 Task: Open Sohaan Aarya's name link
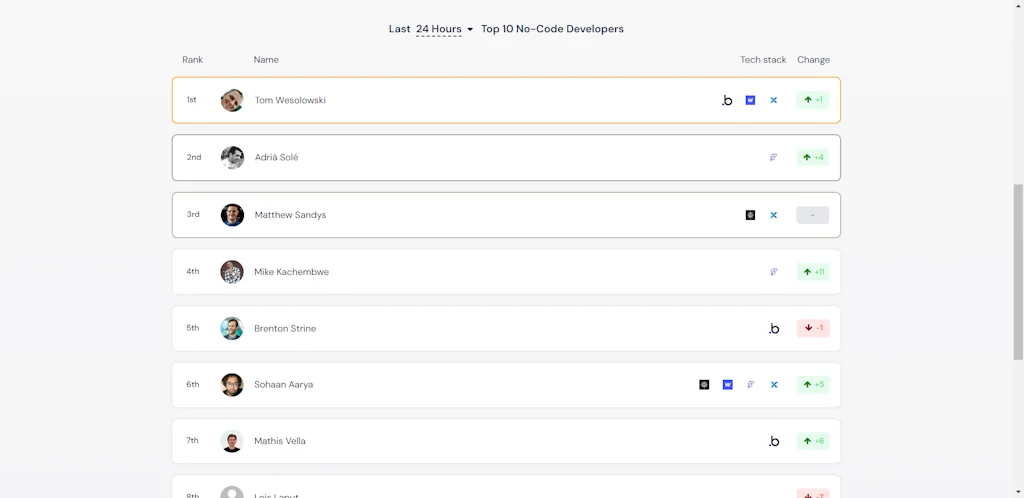(283, 384)
